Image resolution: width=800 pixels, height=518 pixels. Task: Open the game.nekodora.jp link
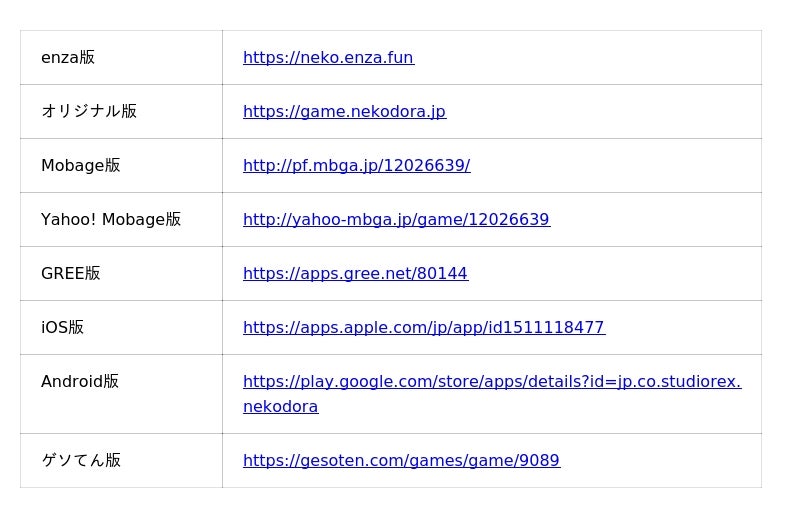coord(344,112)
